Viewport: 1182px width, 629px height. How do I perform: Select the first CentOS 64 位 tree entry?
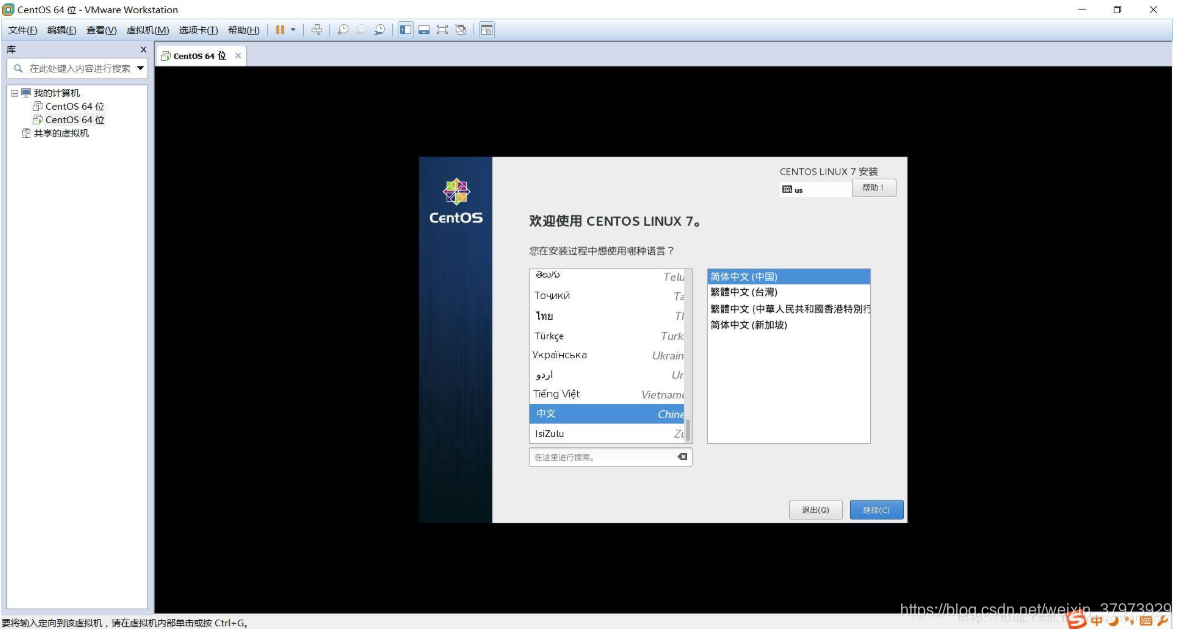69,106
